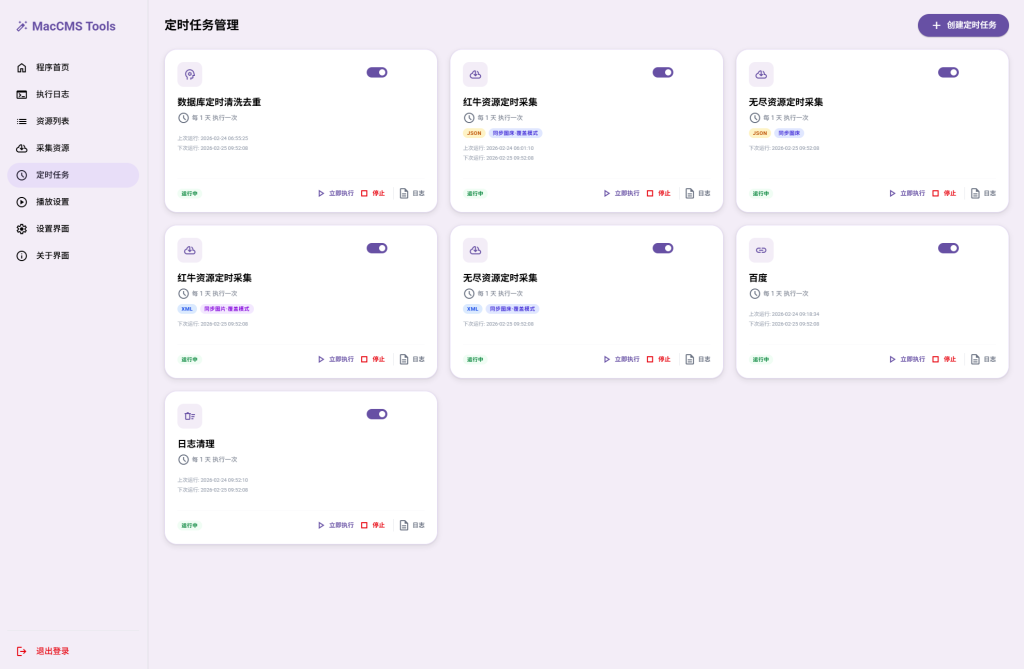Click the 创建定时任务 button

tap(963, 25)
